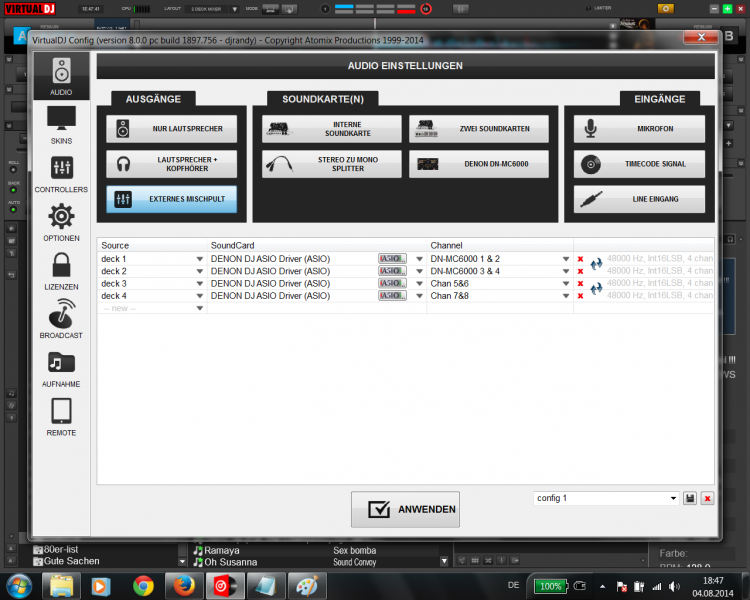Viewport: 750px width, 600px height.
Task: Open Windows Start menu
Action: click(x=19, y=586)
